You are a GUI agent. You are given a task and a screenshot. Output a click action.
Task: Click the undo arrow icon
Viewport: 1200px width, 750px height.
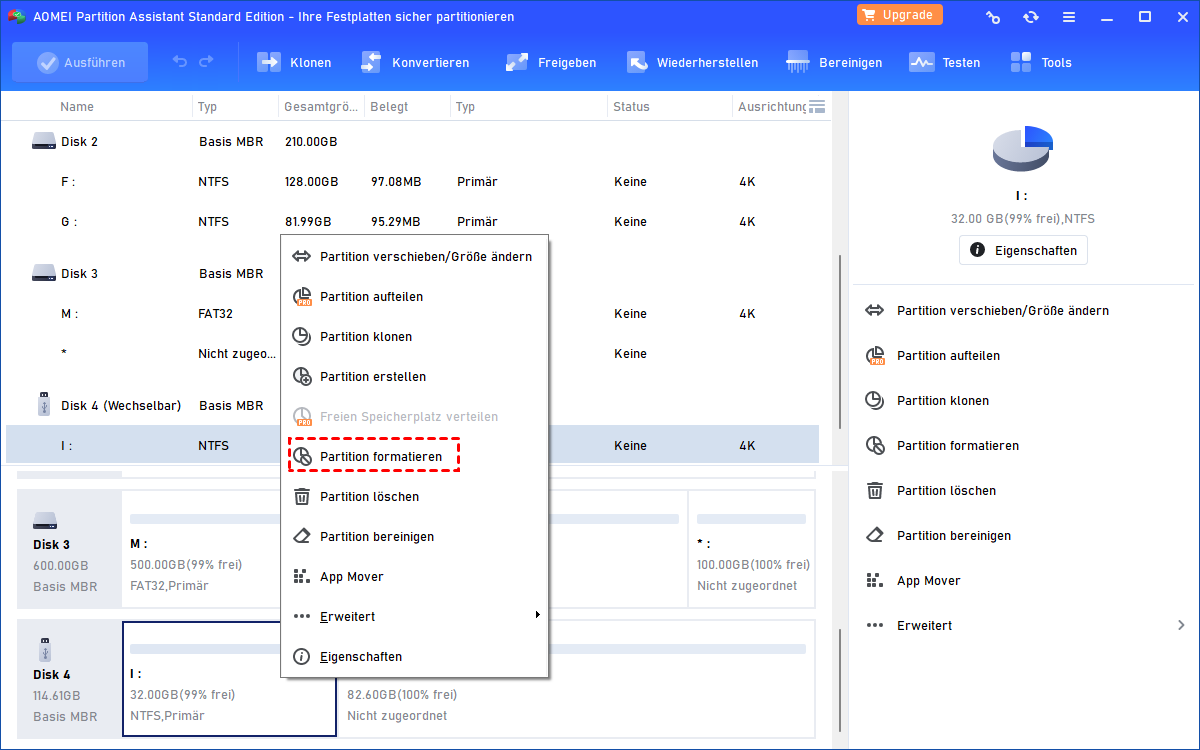(180, 62)
